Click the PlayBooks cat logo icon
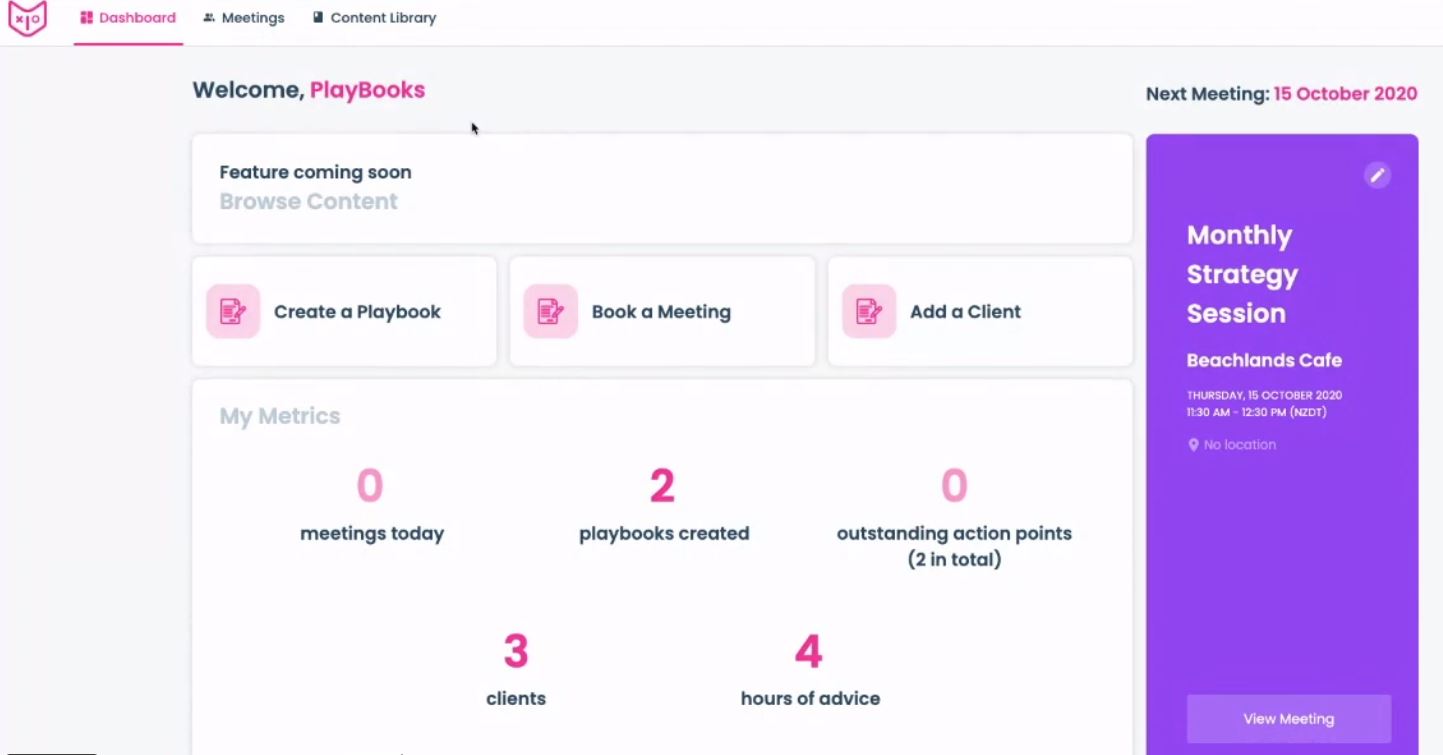This screenshot has width=1443, height=755. click(x=27, y=19)
